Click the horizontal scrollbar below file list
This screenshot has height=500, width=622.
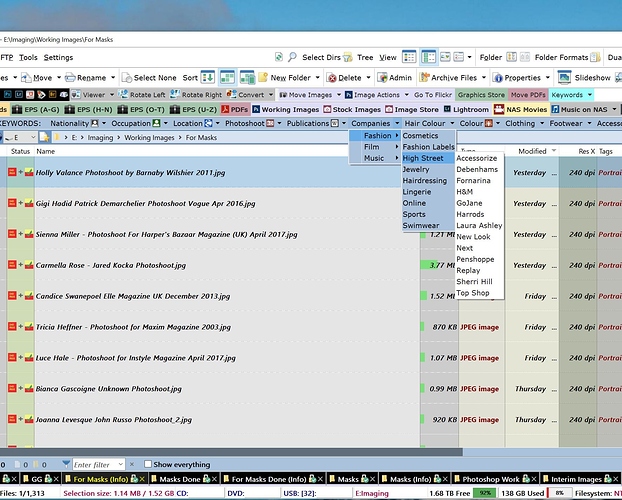pos(231,452)
